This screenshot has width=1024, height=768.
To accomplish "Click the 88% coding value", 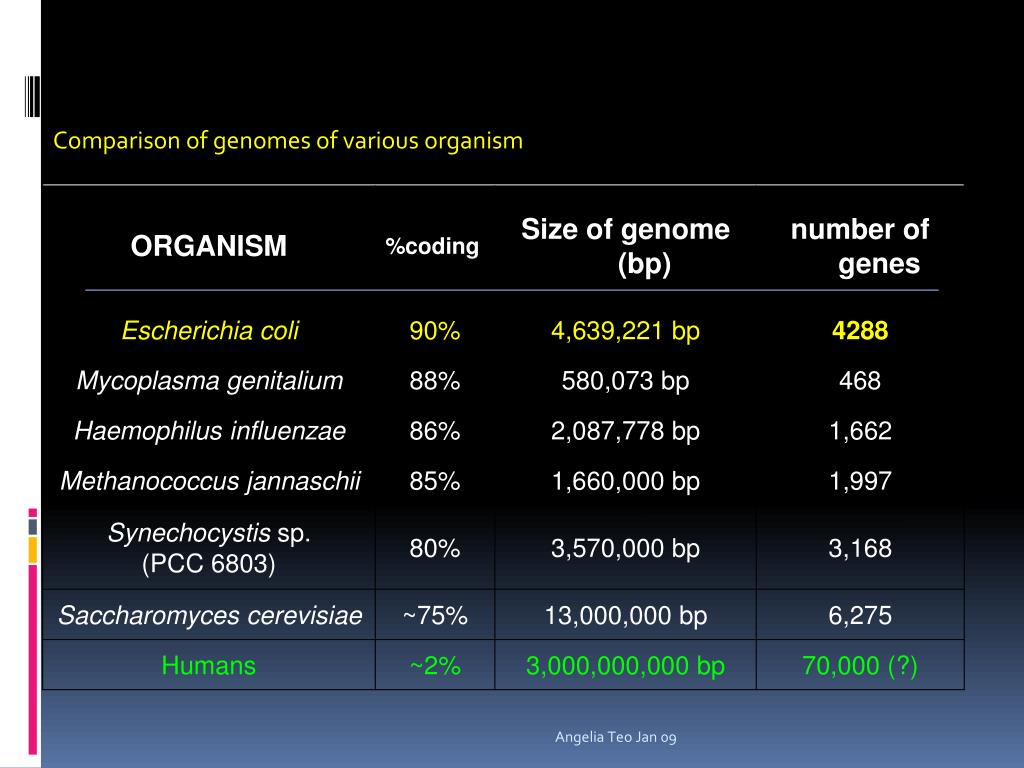I will pos(435,381).
